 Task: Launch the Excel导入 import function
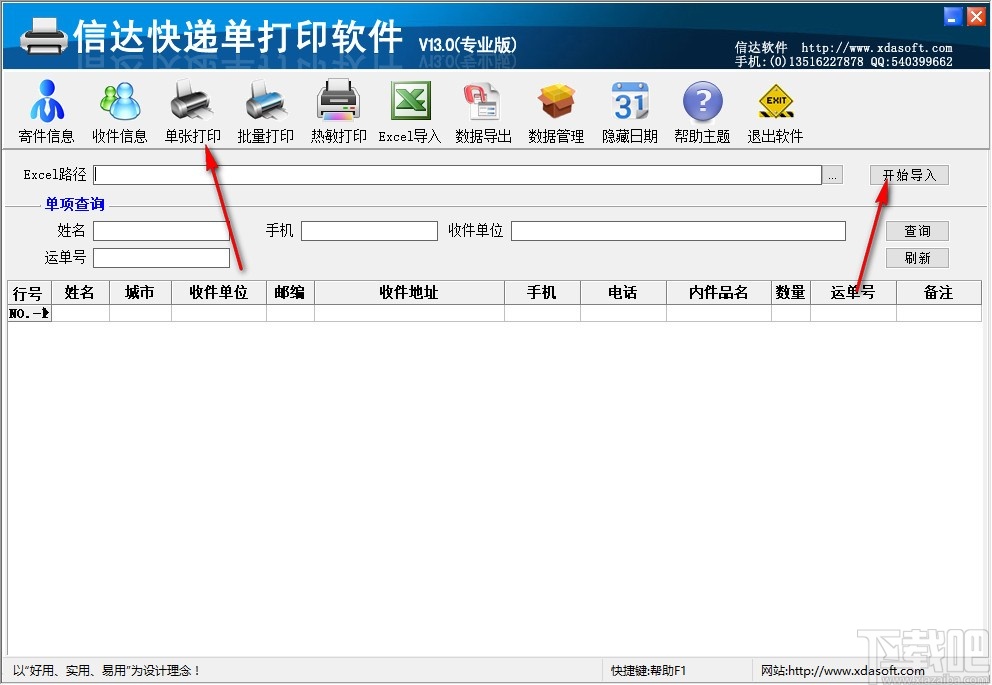[x=409, y=110]
